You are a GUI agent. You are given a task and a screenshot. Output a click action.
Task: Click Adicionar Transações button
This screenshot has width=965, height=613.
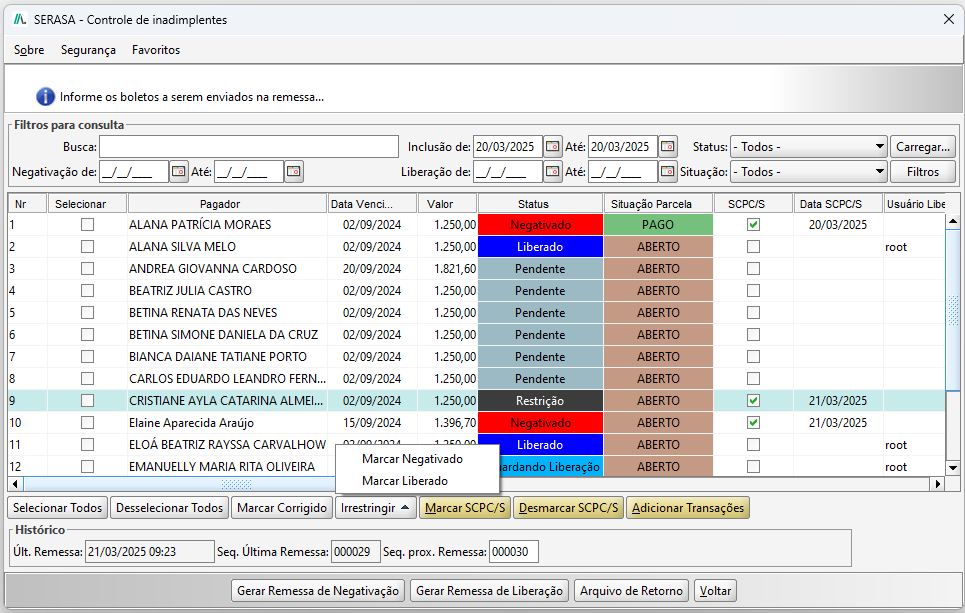687,508
